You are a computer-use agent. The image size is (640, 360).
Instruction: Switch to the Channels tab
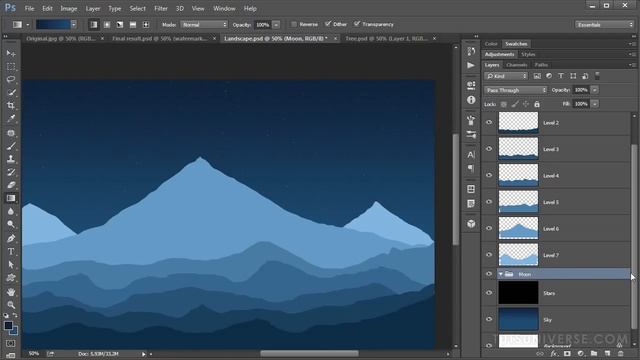516,65
